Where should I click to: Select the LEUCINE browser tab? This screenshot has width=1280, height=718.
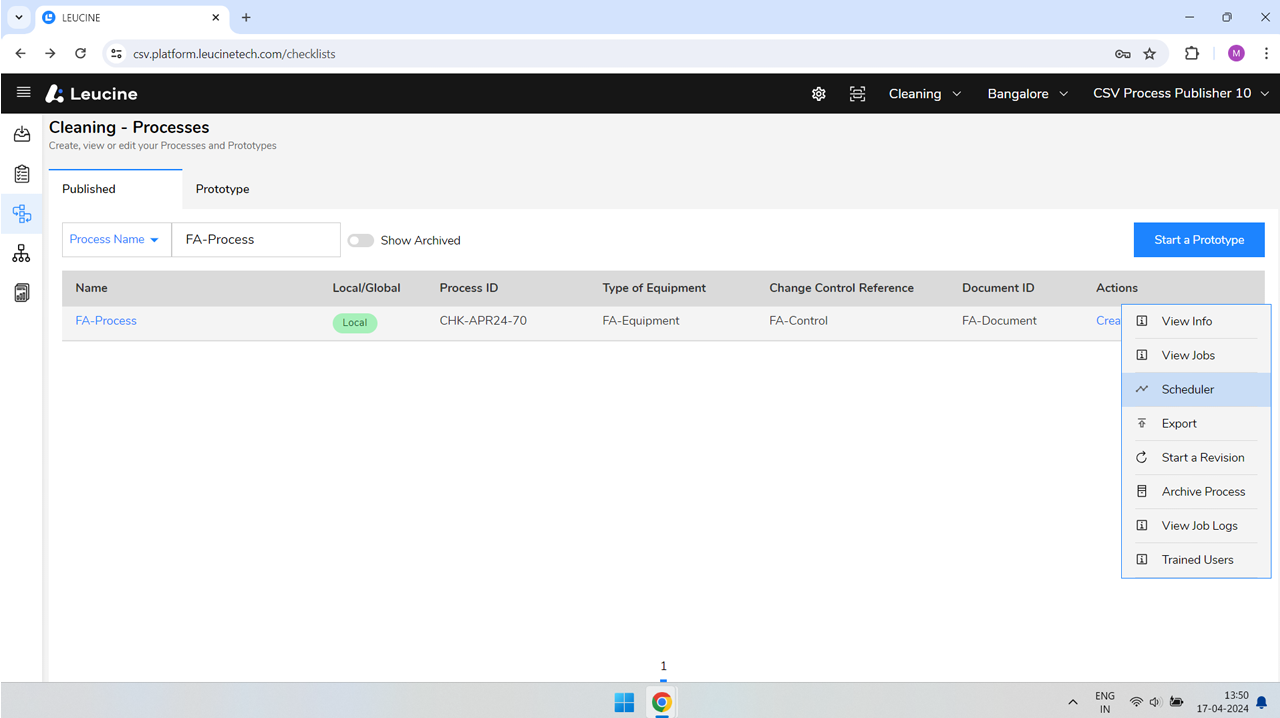[132, 18]
